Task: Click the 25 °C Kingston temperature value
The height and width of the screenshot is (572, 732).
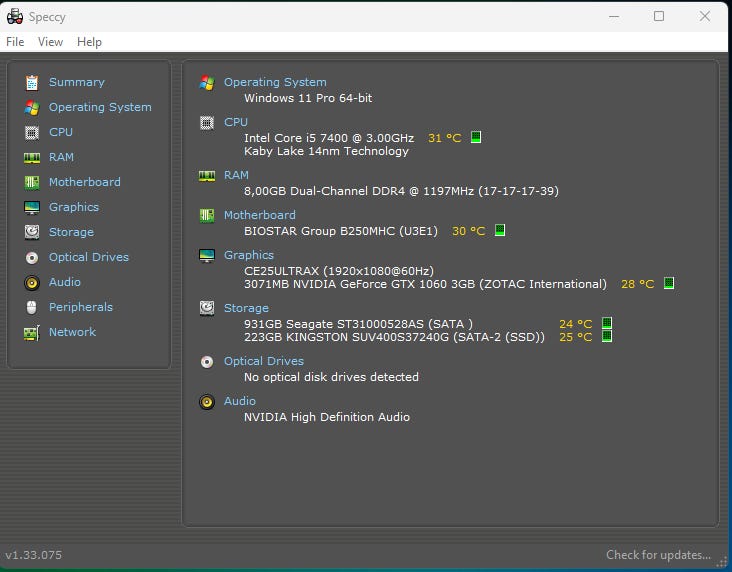Action: [575, 337]
